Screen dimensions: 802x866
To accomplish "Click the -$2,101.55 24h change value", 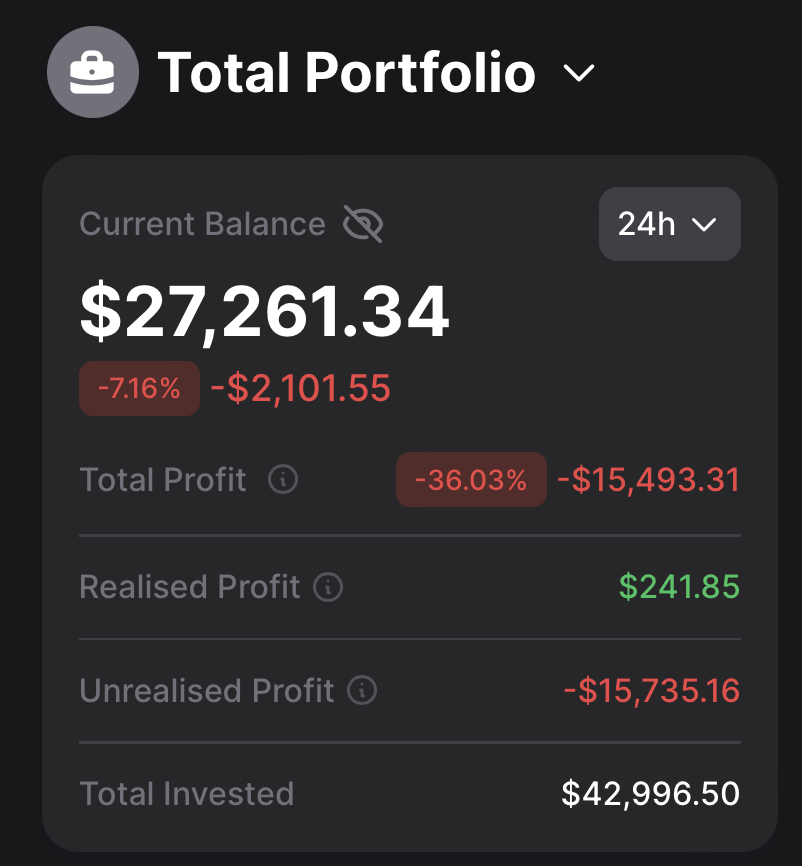I will pos(300,388).
